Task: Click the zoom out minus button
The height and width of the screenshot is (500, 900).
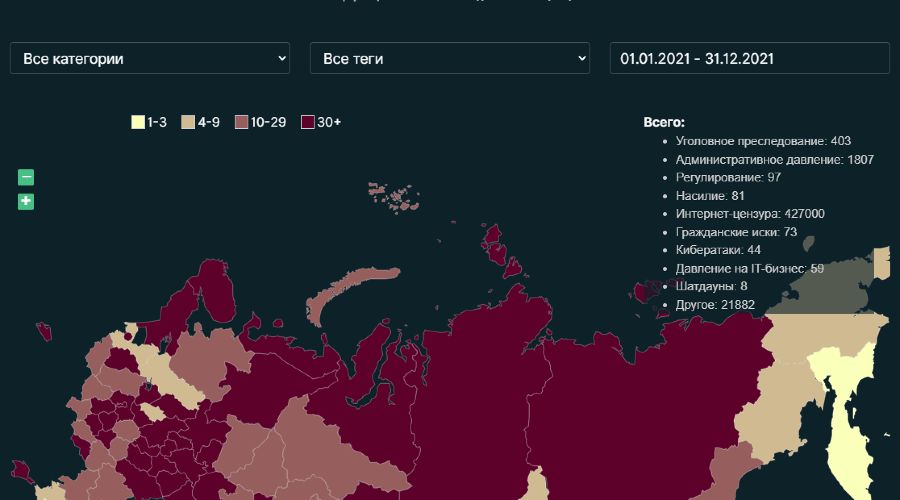Action: pyautogui.click(x=26, y=178)
